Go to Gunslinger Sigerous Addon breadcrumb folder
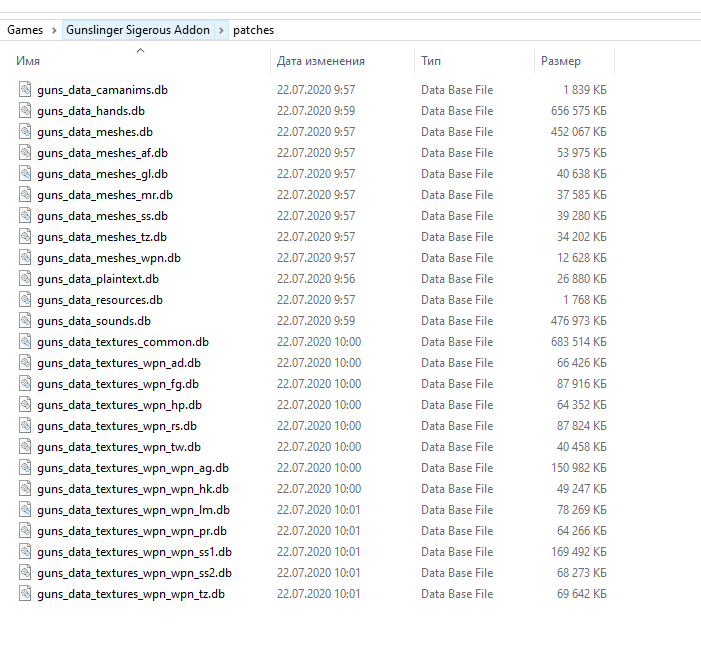Screen dimensions: 701x646 click(138, 30)
